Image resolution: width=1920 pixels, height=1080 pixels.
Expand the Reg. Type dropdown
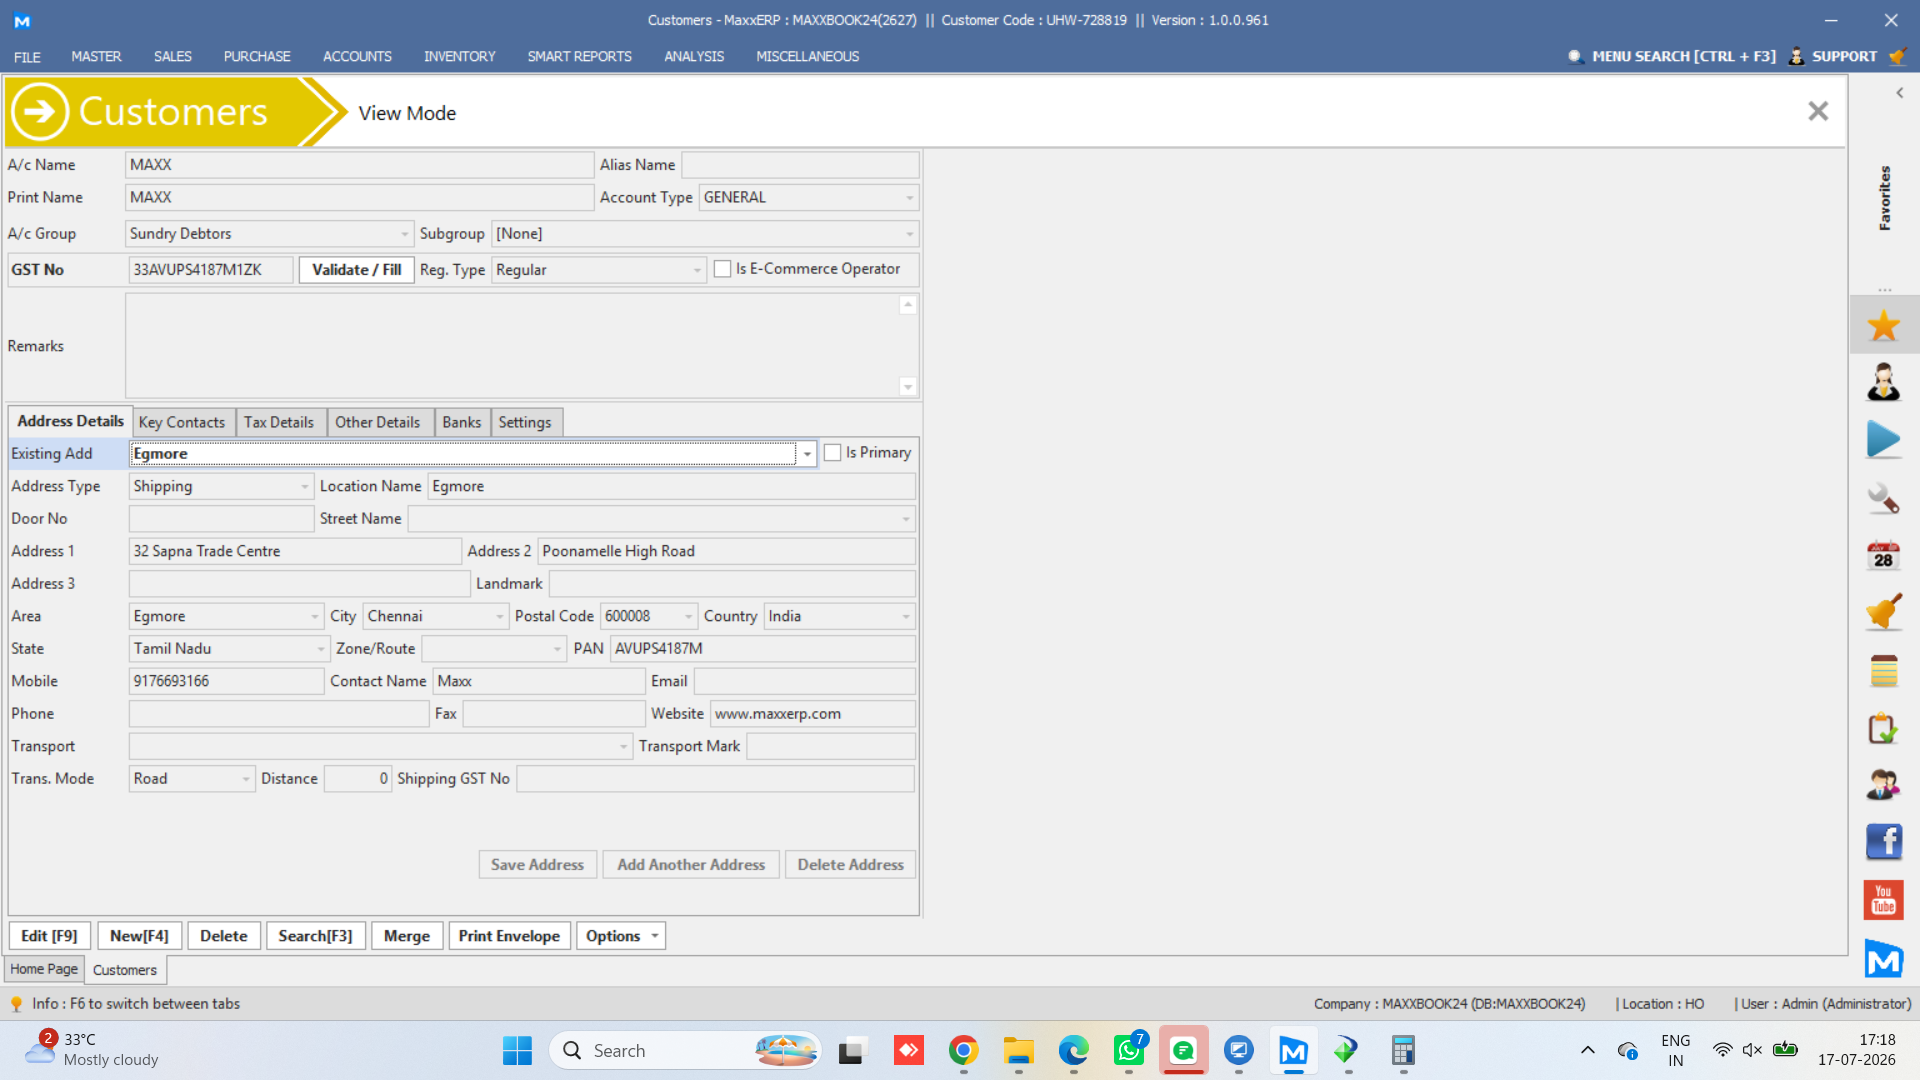[x=698, y=270]
